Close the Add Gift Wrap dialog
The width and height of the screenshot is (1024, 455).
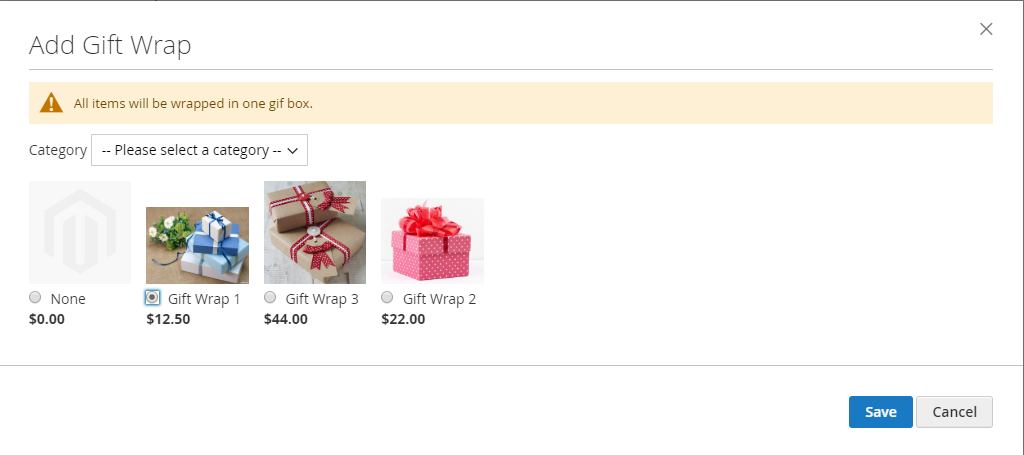(986, 29)
